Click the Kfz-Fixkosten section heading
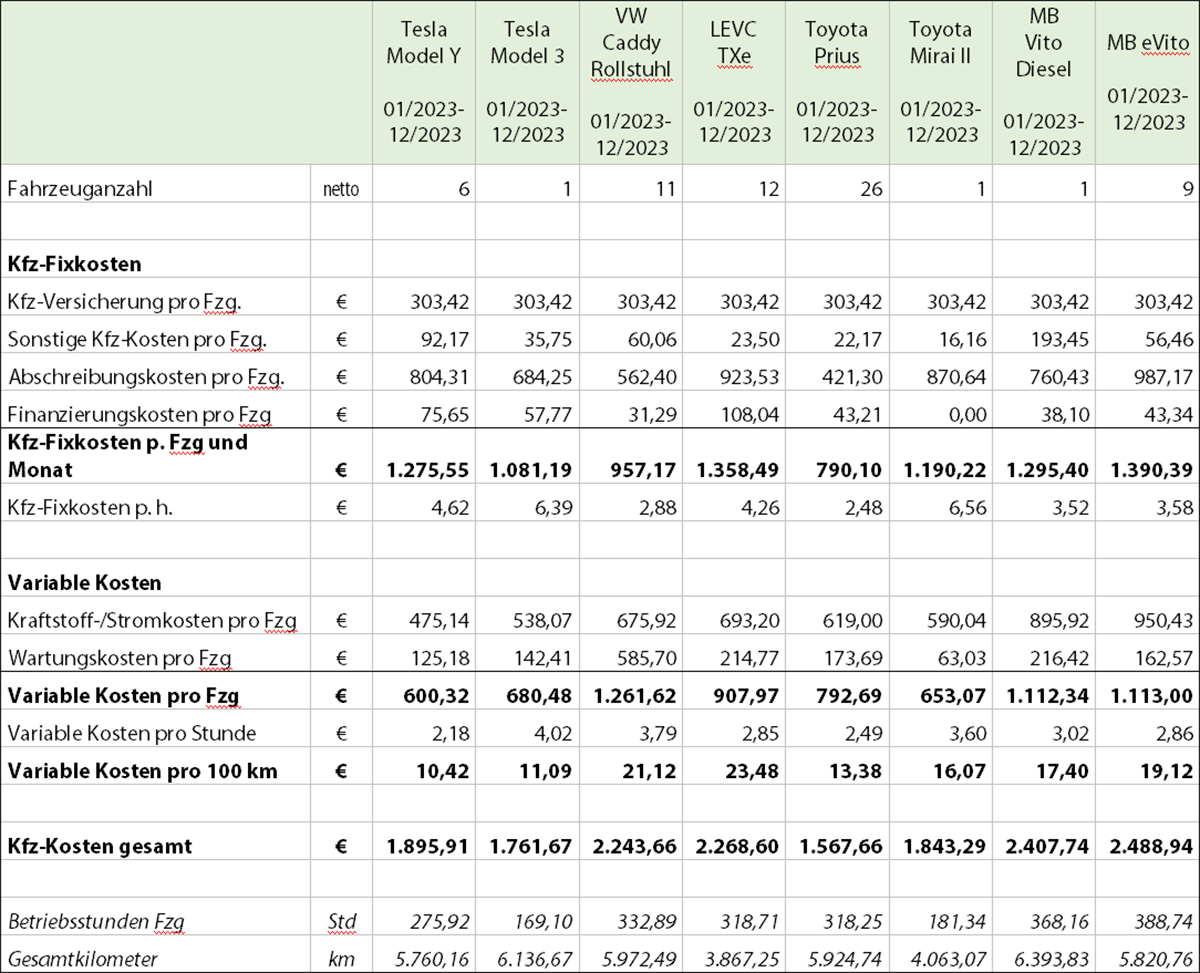 (x=74, y=265)
